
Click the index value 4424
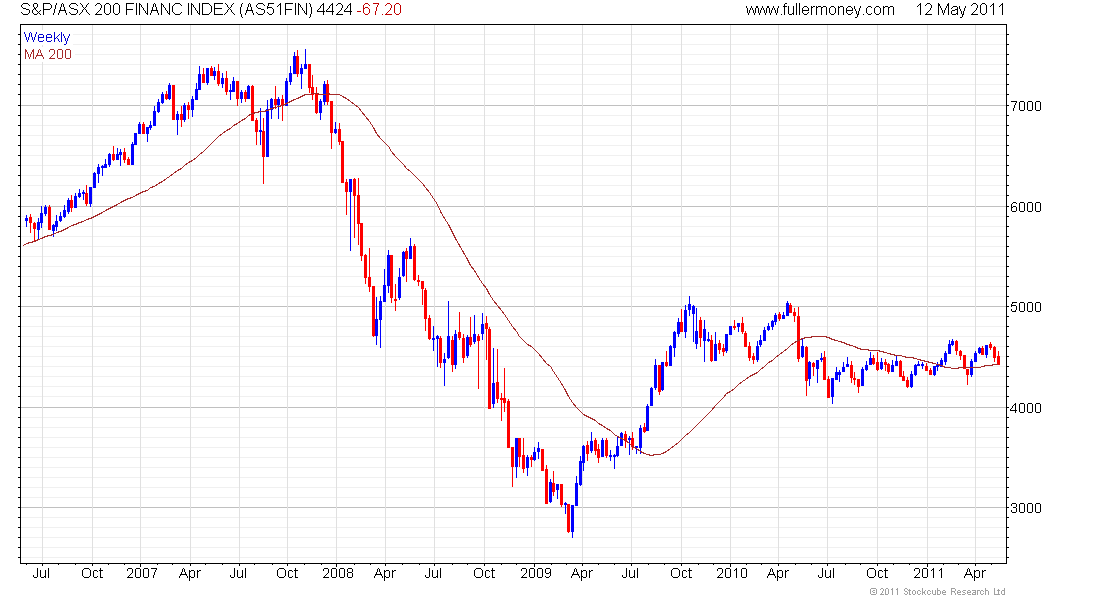(335, 10)
